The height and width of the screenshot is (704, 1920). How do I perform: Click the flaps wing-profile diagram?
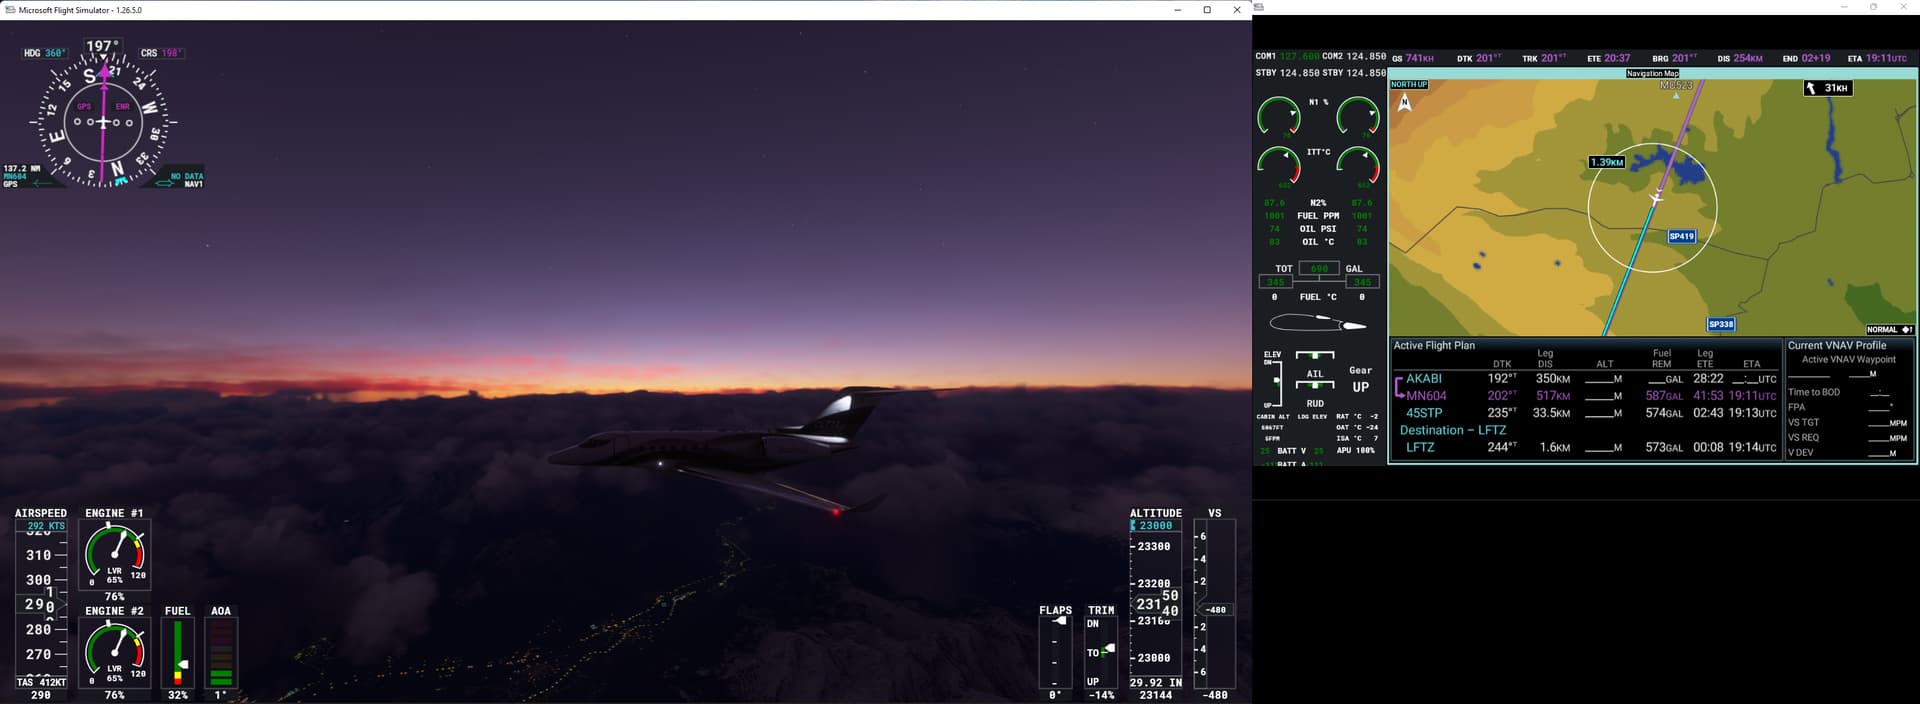[x=1318, y=323]
